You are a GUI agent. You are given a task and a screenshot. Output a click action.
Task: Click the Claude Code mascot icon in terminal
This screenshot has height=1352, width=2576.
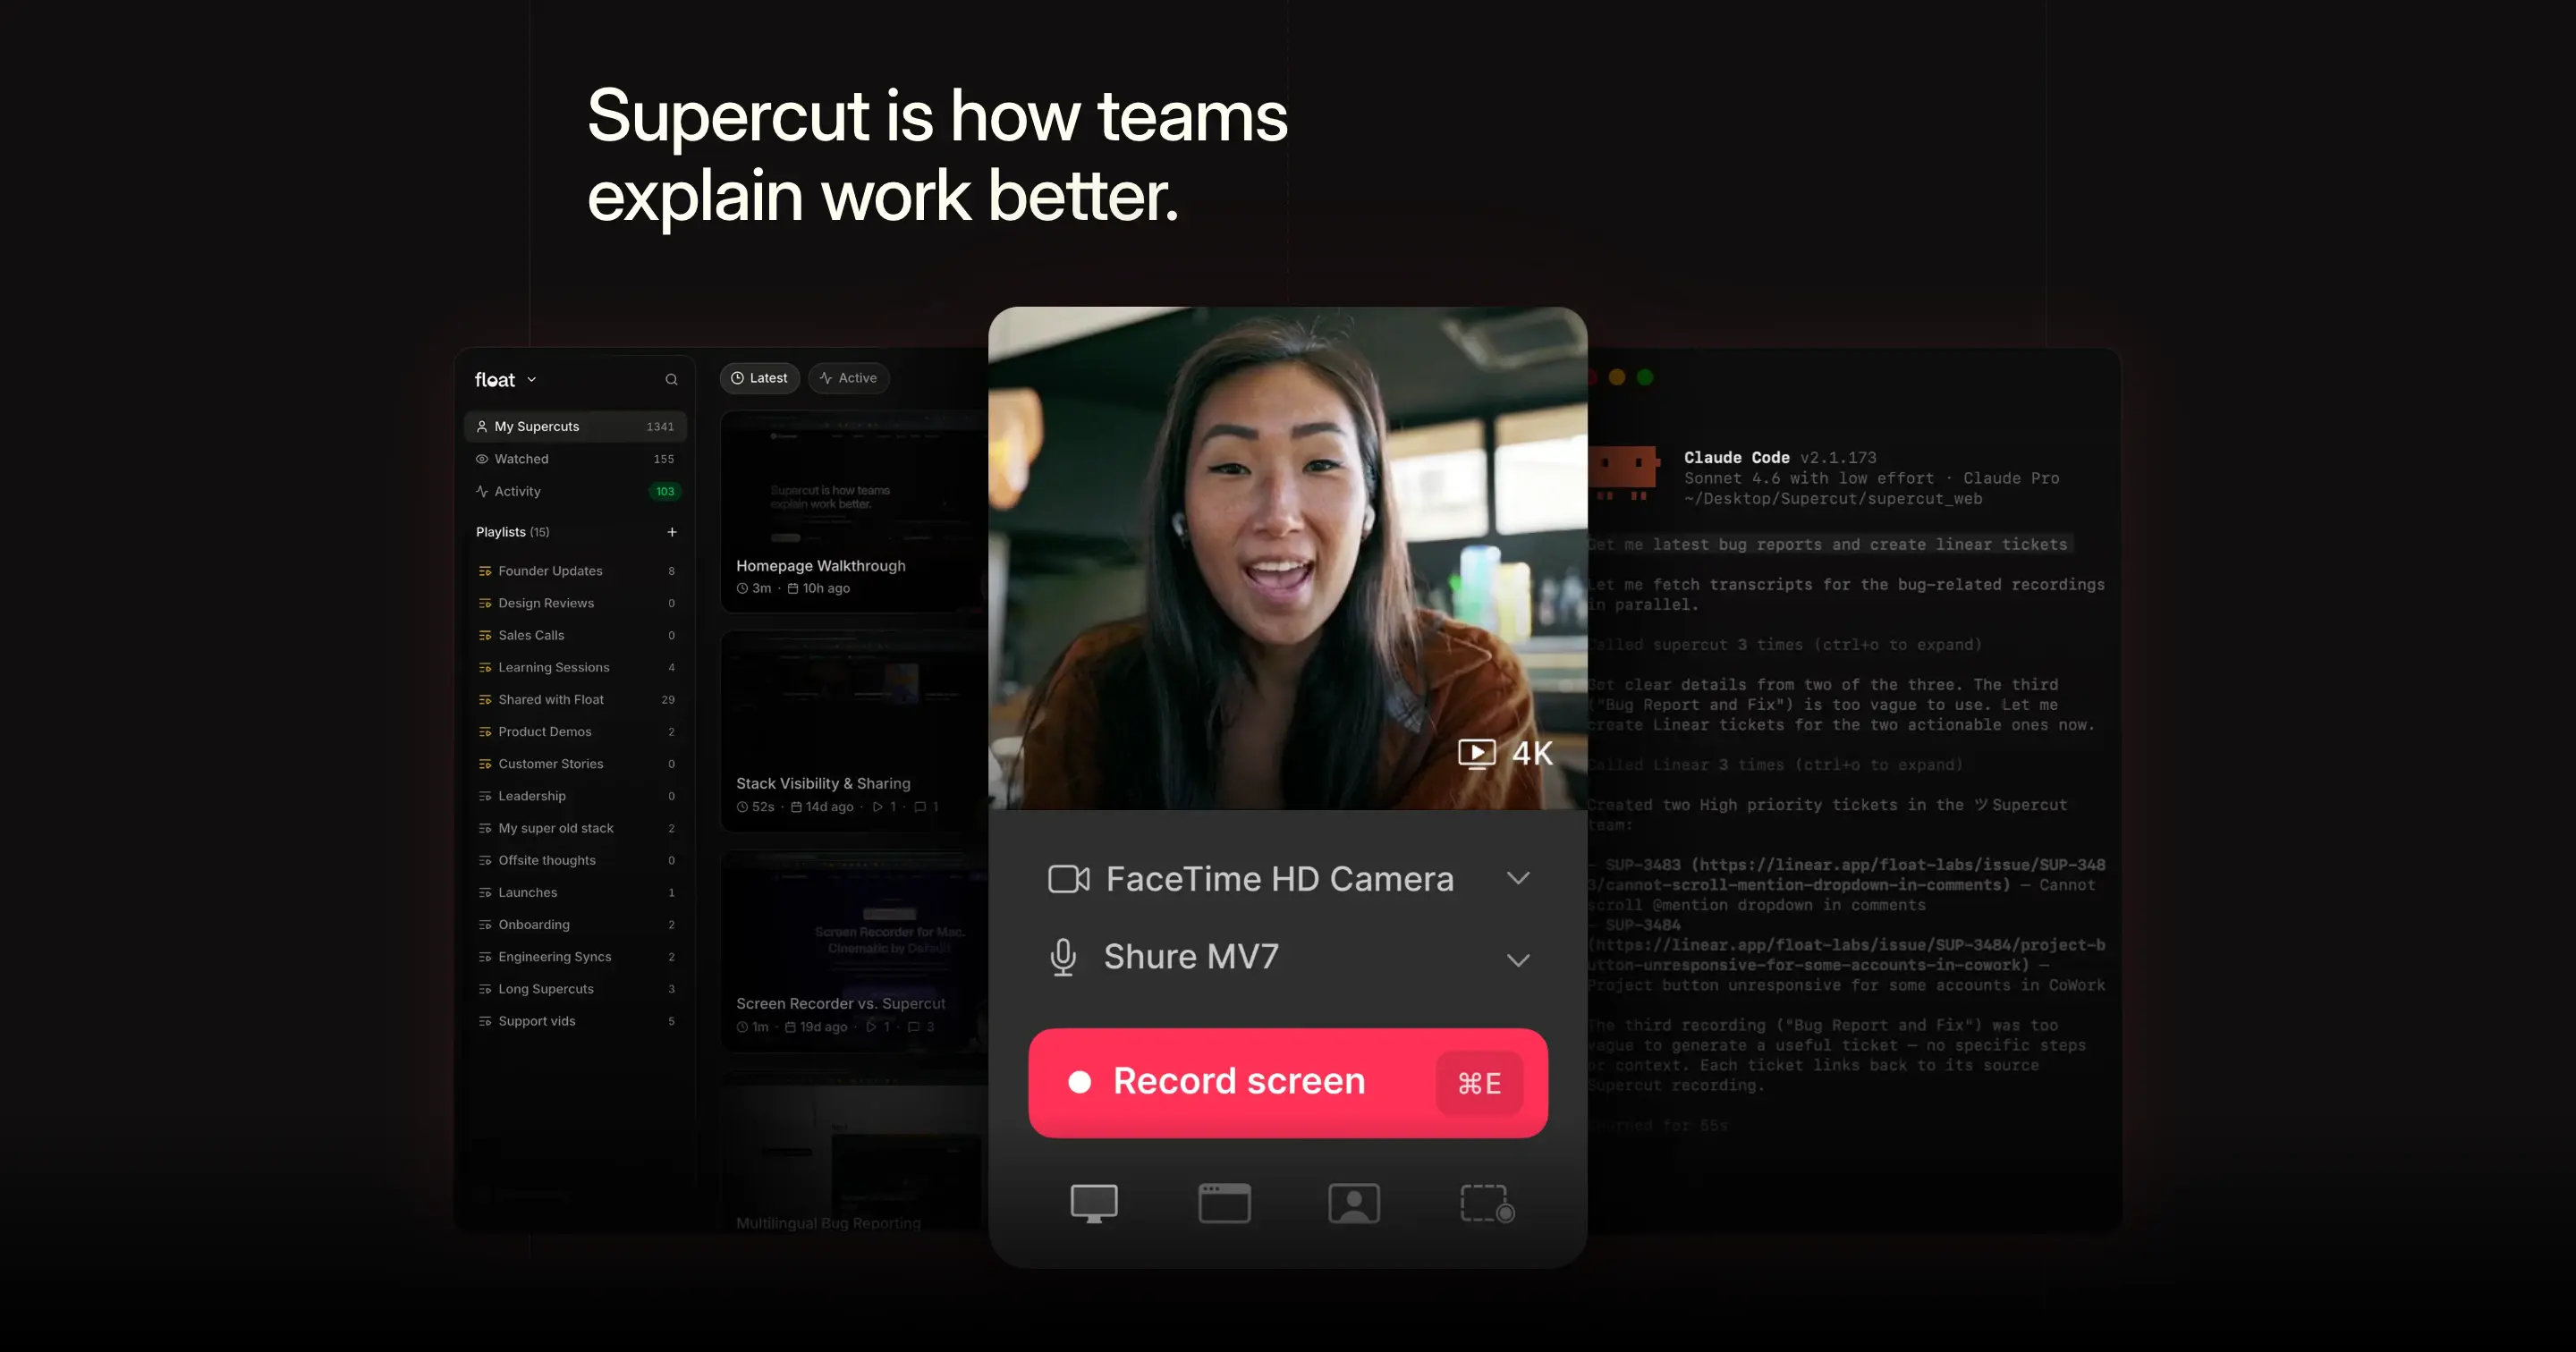(x=1623, y=472)
